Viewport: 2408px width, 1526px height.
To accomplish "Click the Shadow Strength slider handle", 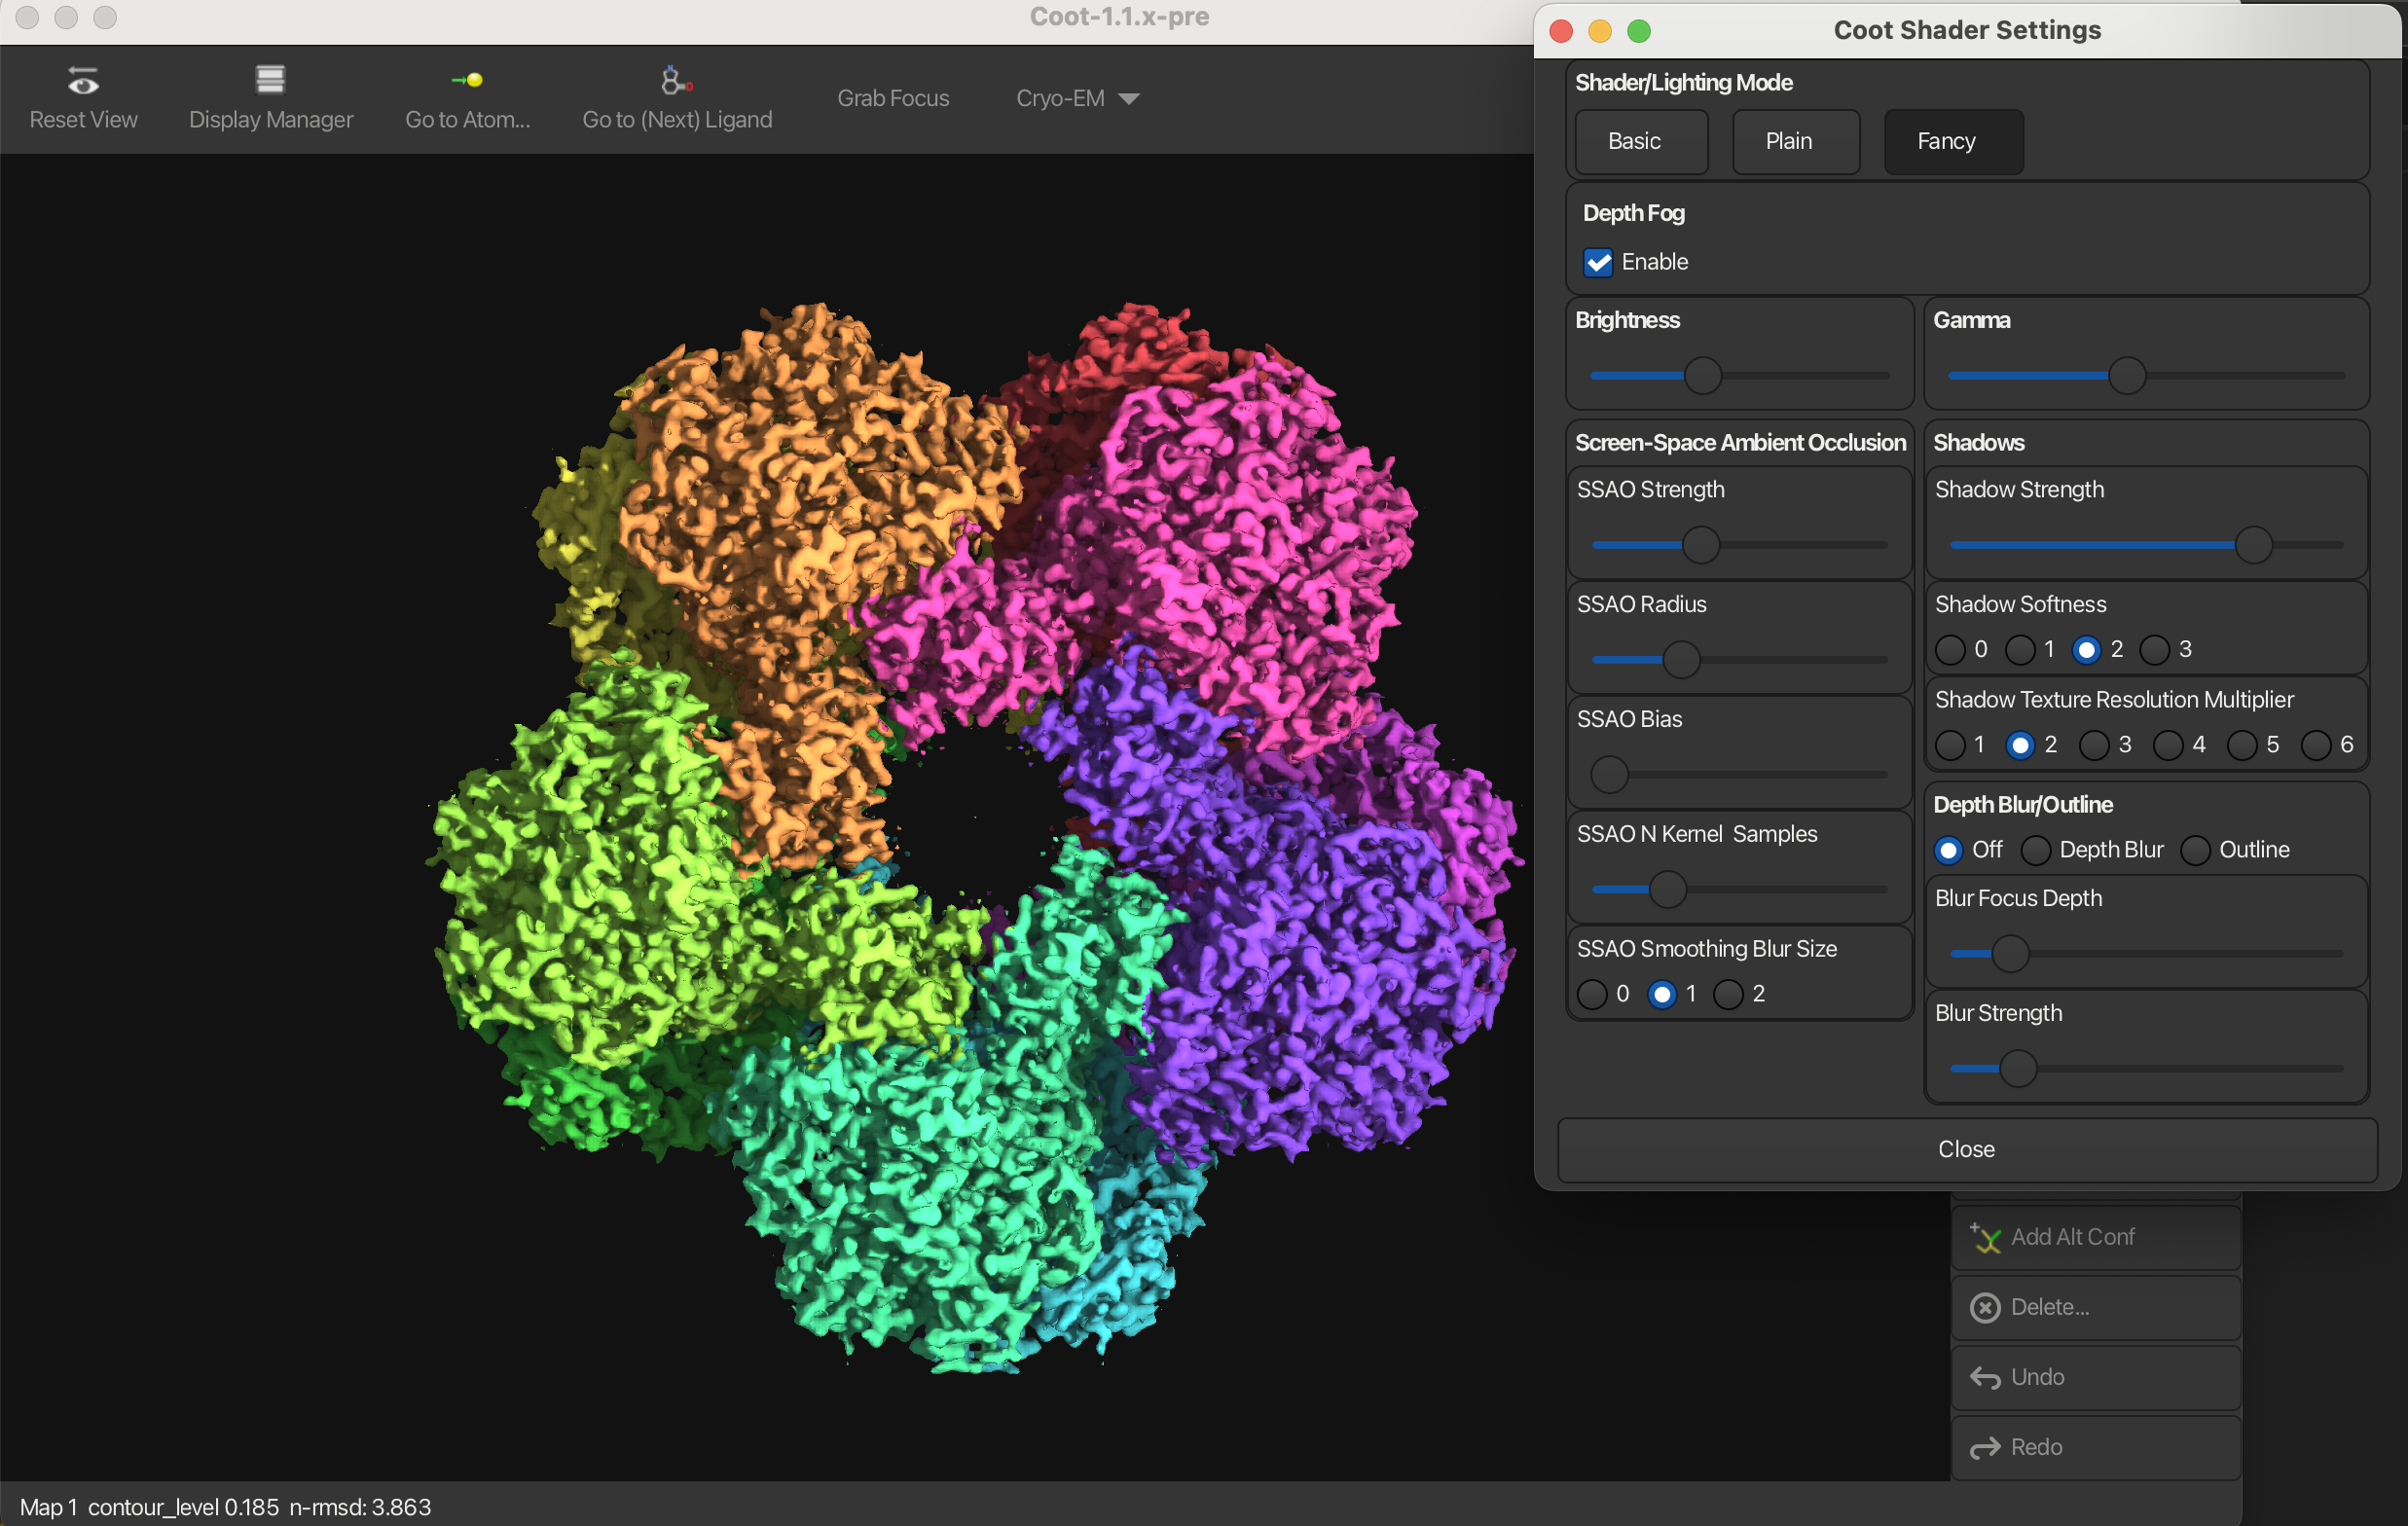I will [x=2253, y=545].
